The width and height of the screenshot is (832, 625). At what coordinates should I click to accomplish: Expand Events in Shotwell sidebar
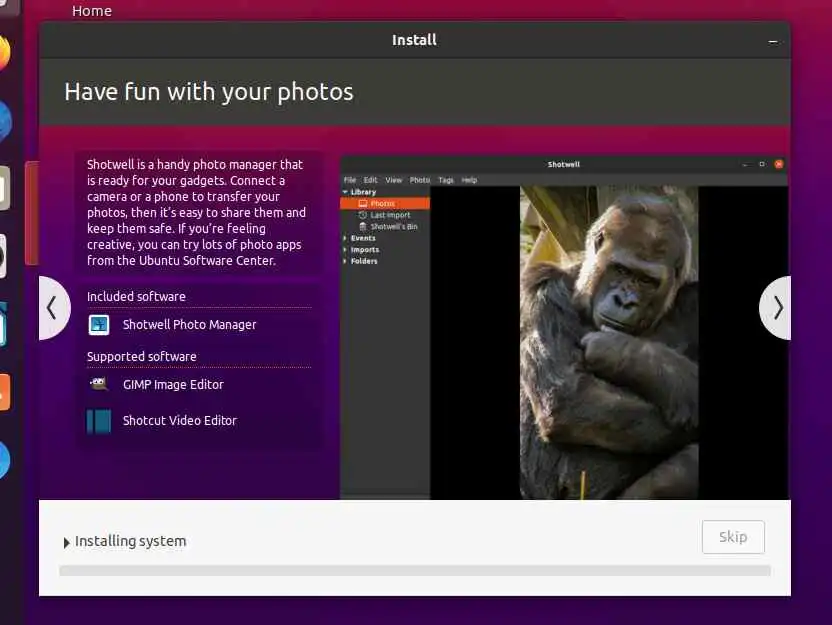pyautogui.click(x=345, y=238)
